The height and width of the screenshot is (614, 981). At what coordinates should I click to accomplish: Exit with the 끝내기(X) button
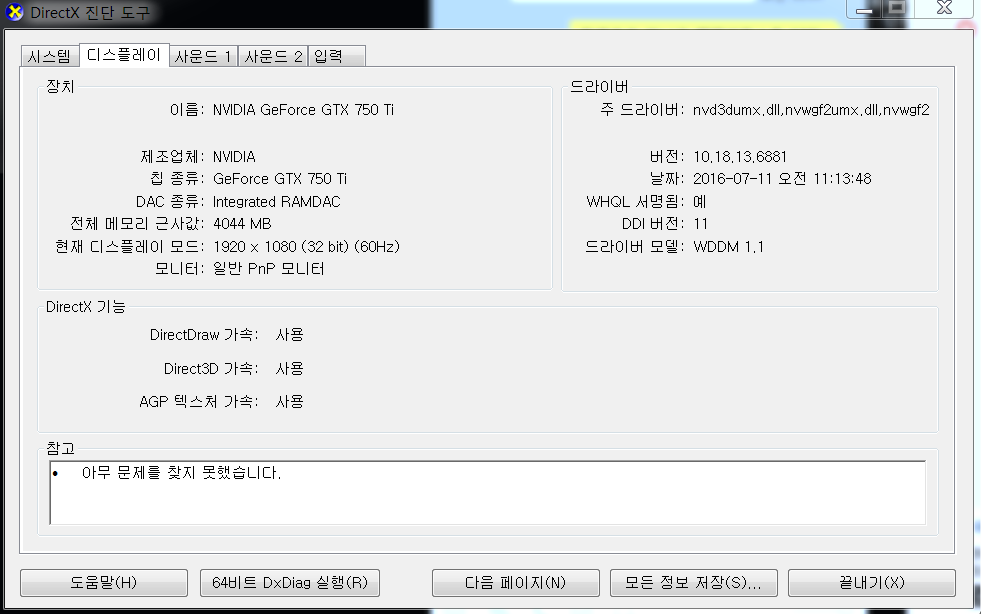[872, 583]
